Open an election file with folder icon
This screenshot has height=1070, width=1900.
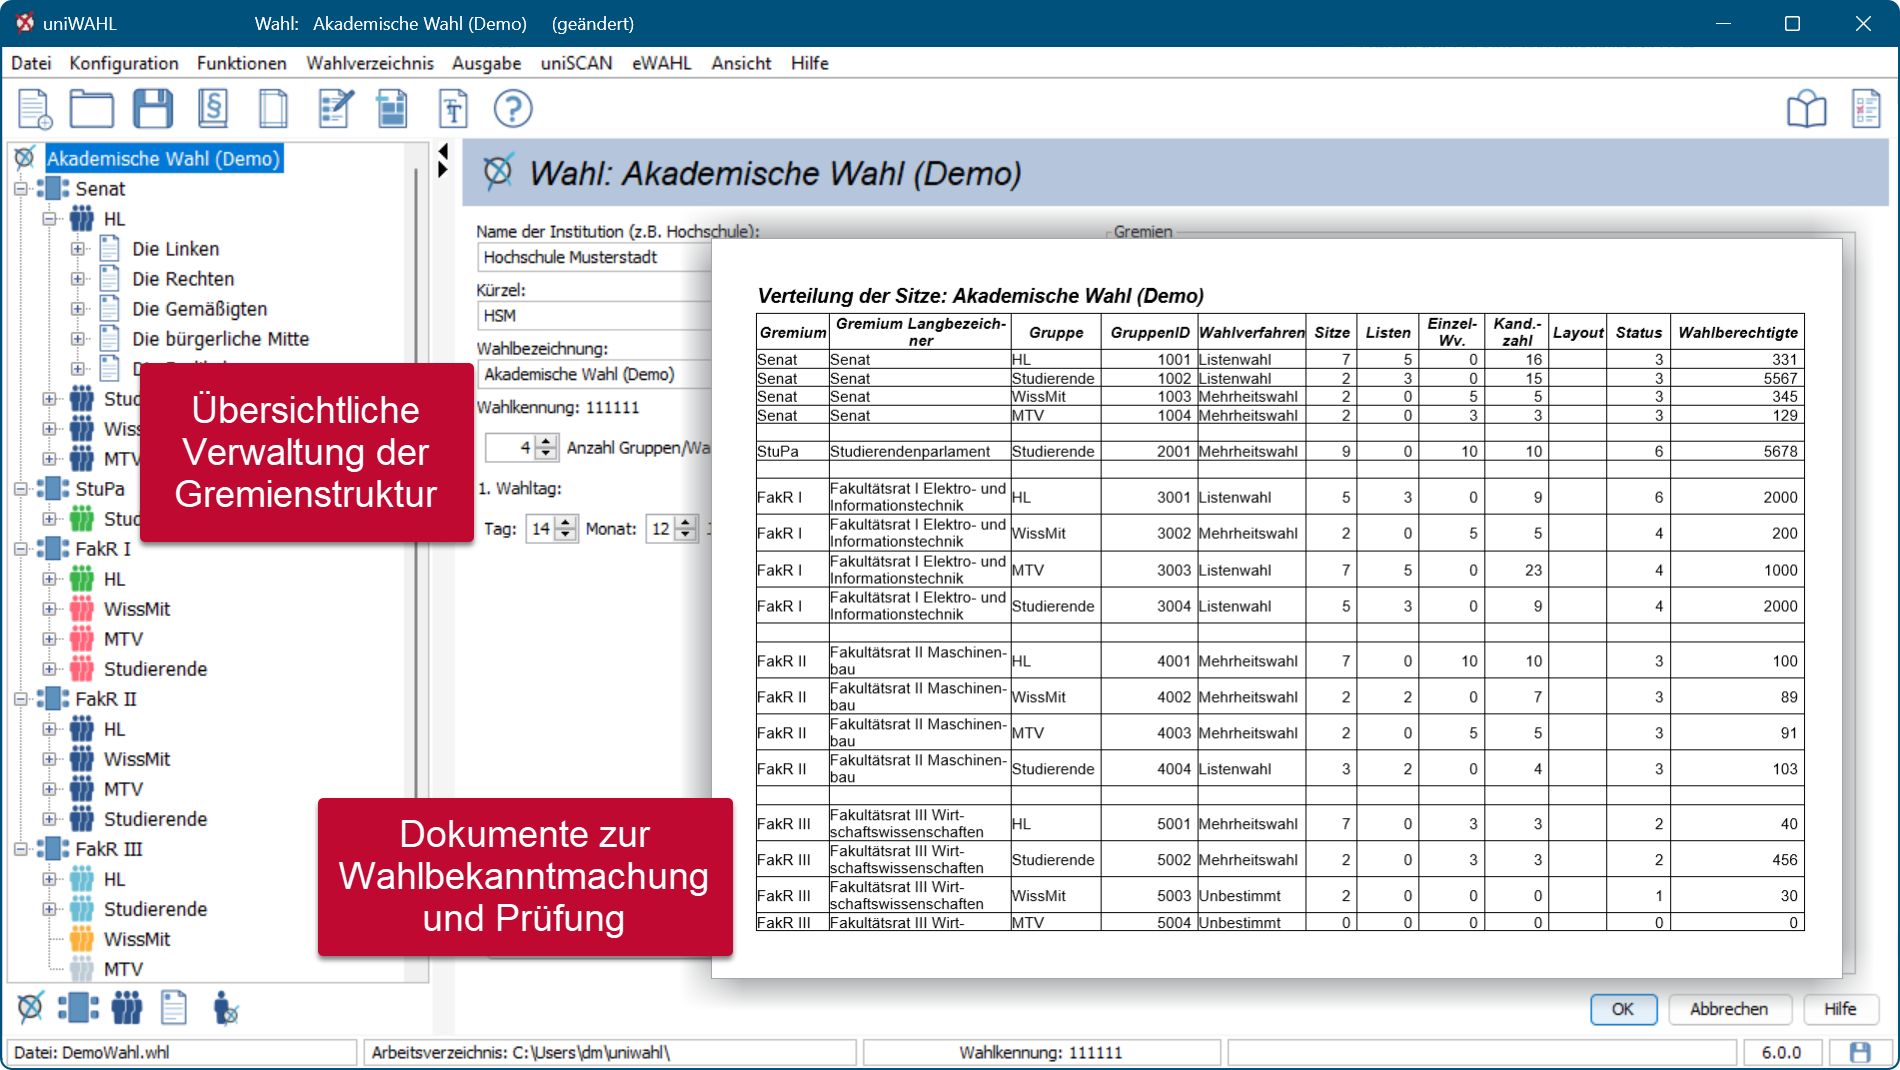coord(91,109)
